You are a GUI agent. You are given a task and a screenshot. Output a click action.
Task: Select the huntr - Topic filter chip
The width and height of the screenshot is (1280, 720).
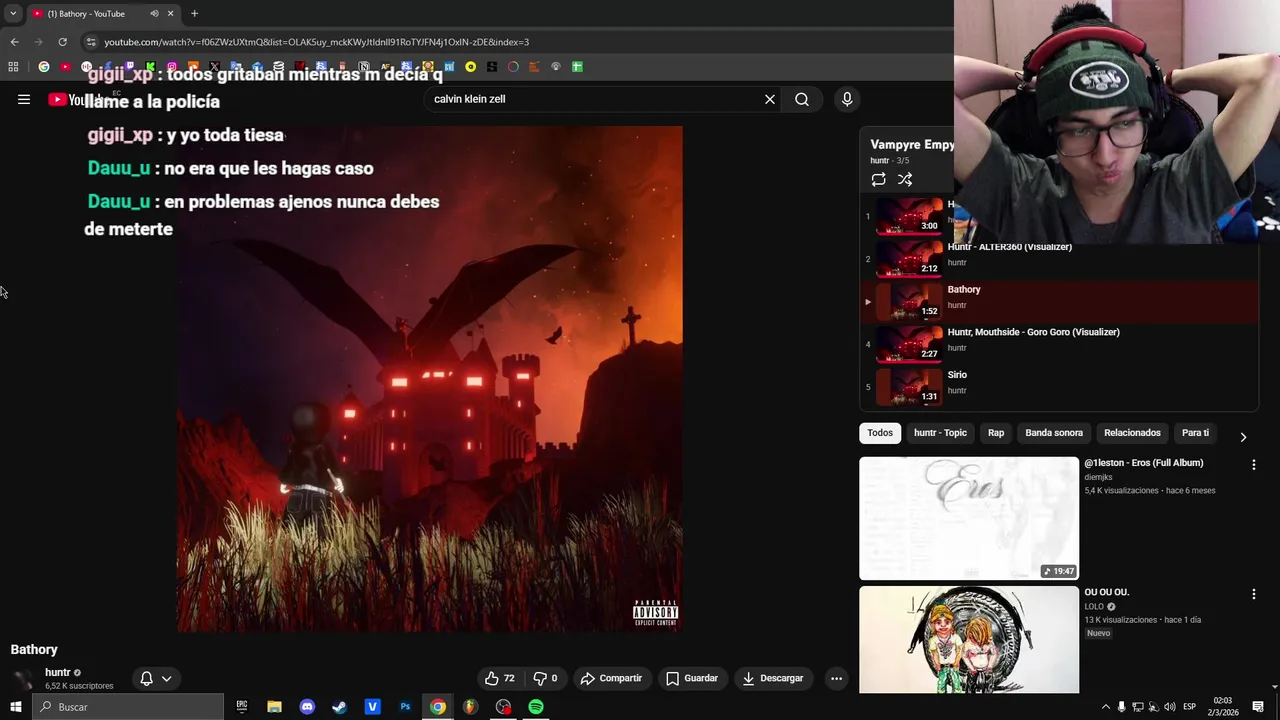click(940, 433)
